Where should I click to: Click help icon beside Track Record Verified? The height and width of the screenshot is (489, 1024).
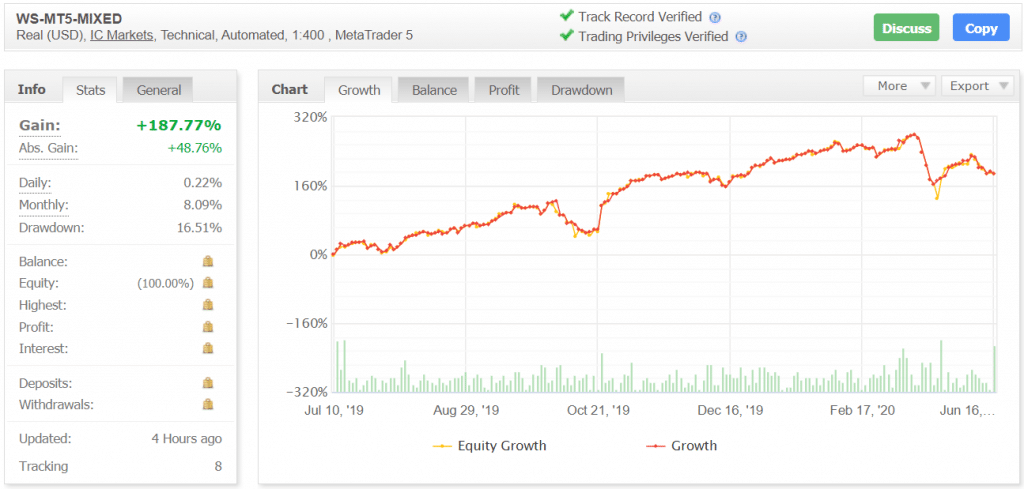point(715,17)
